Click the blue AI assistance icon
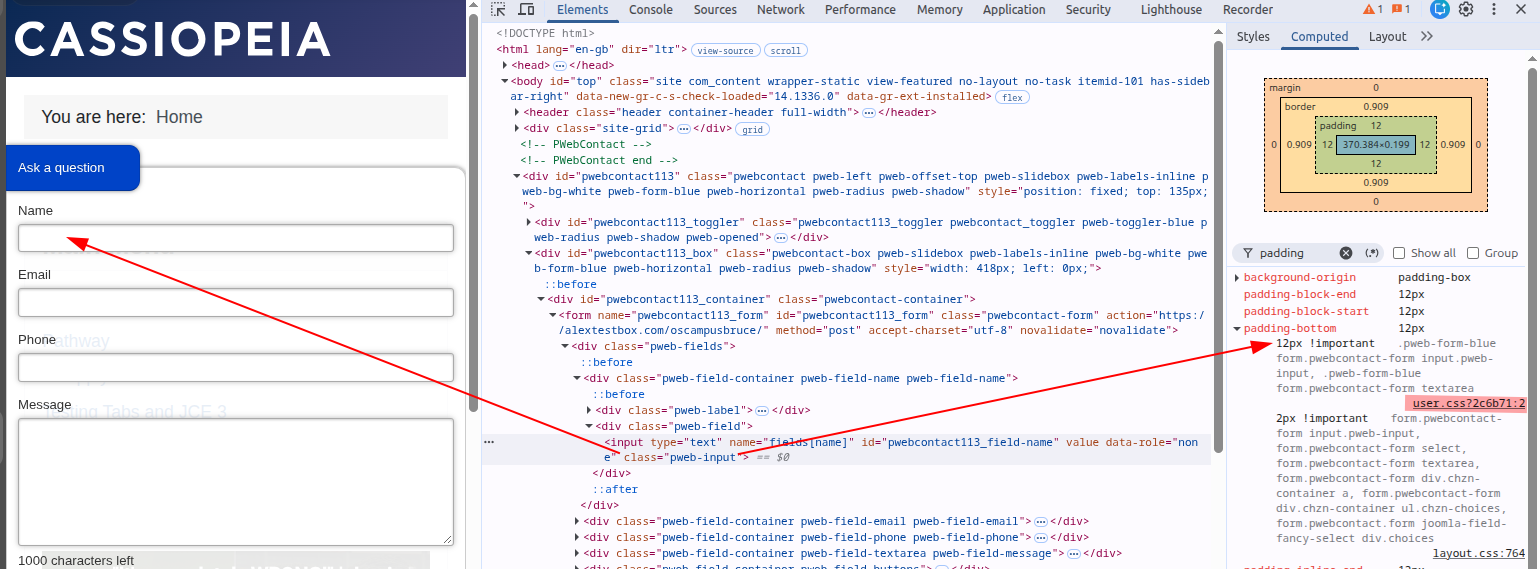 [1440, 10]
